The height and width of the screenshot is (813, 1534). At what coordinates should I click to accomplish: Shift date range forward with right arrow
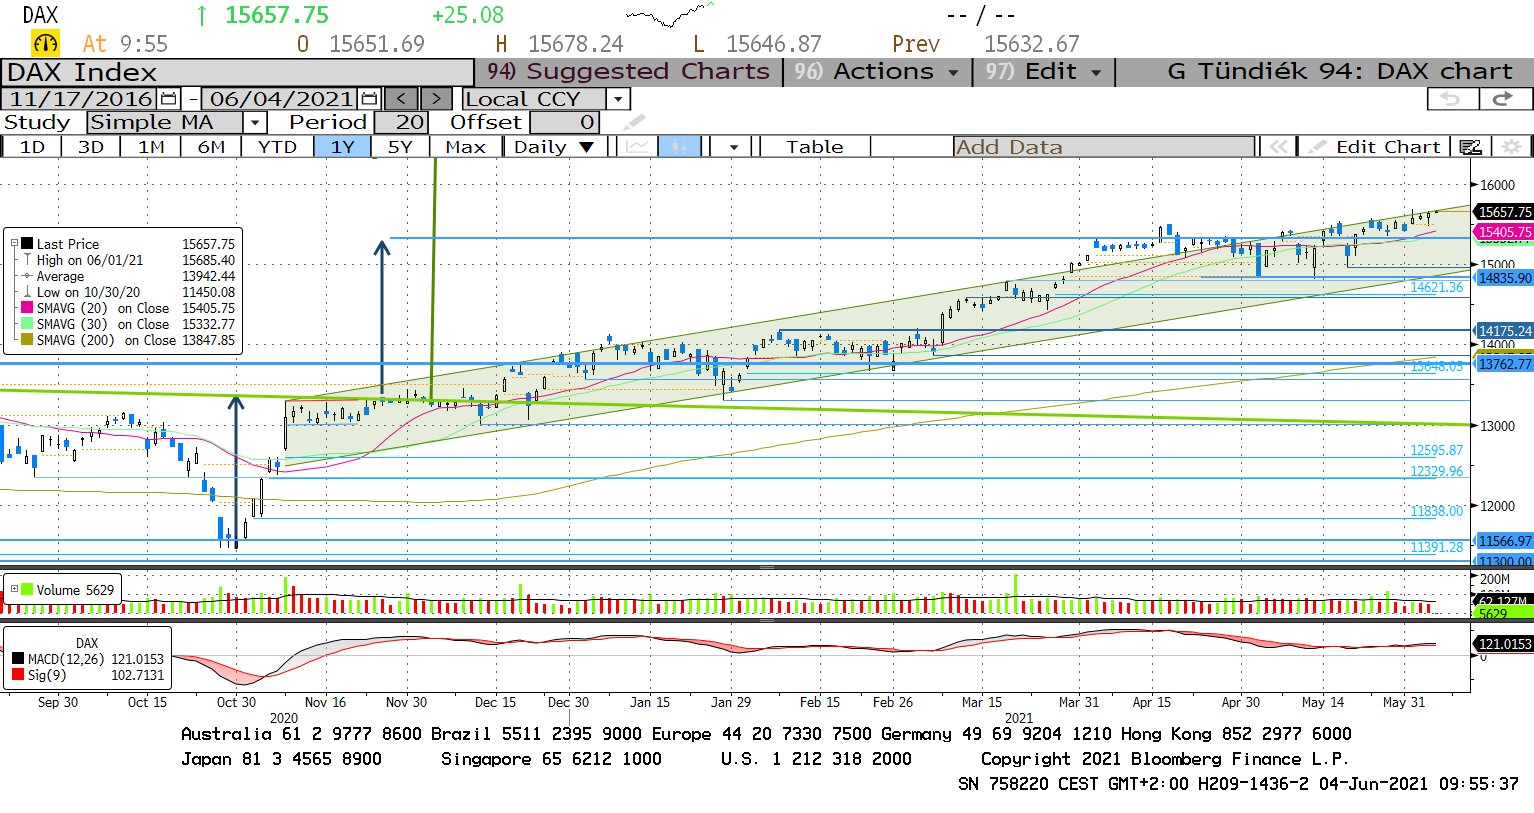click(436, 99)
